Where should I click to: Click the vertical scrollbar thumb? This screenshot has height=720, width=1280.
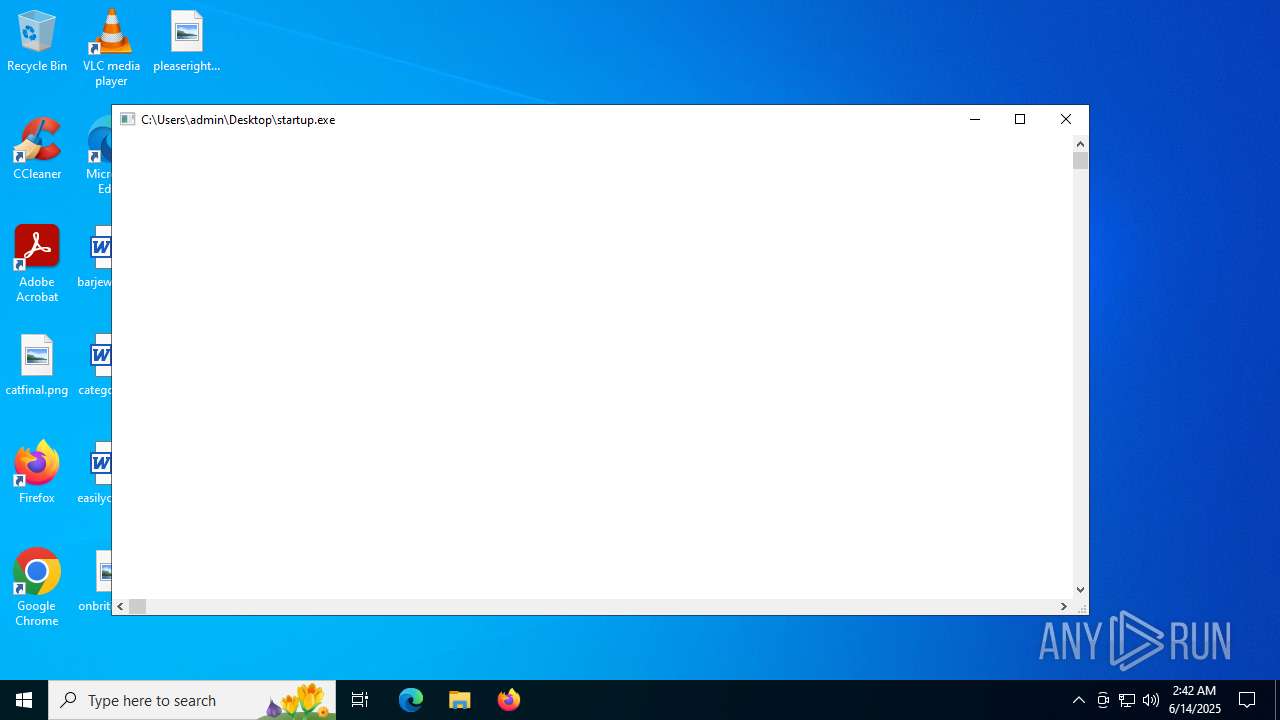pos(1080,160)
